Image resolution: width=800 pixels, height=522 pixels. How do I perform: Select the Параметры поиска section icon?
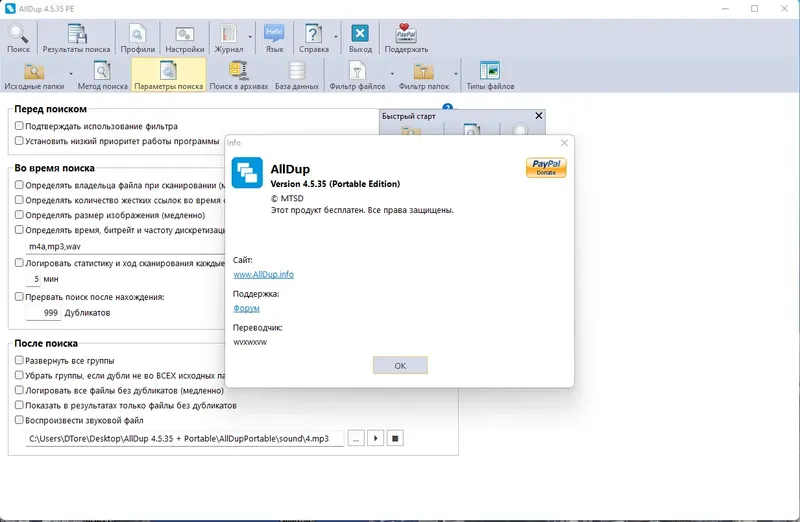(x=168, y=76)
